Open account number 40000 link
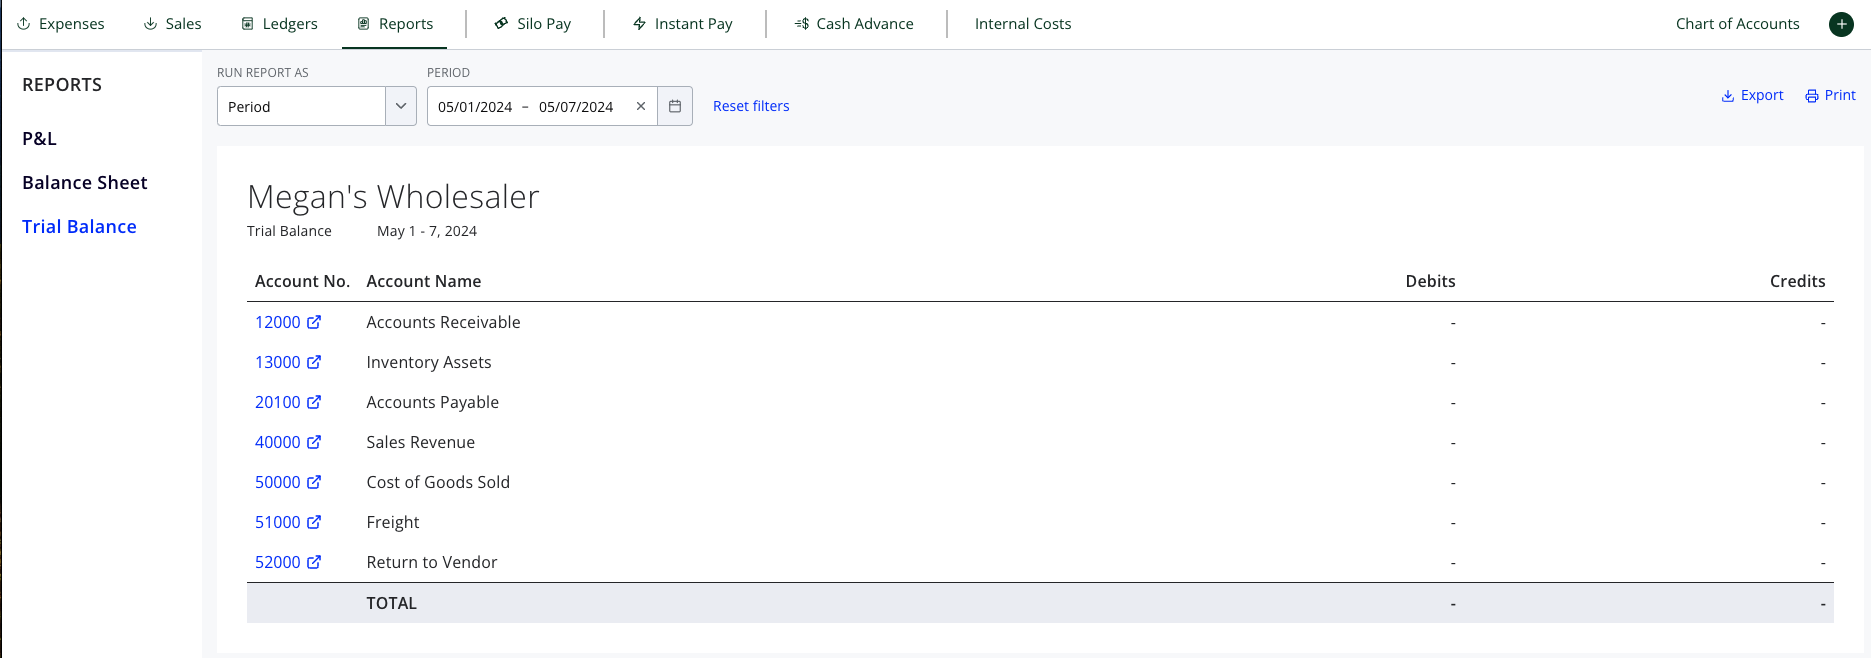Image resolution: width=1871 pixels, height=658 pixels. 277,442
